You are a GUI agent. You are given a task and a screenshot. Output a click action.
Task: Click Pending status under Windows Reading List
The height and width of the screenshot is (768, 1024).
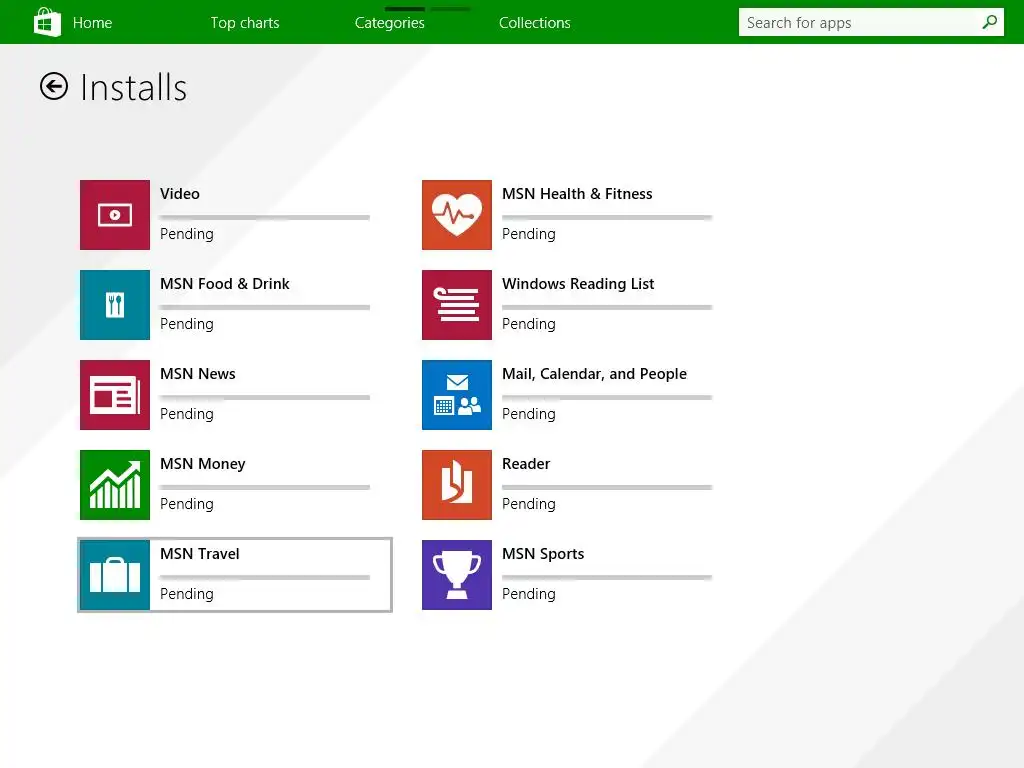pyautogui.click(x=529, y=324)
